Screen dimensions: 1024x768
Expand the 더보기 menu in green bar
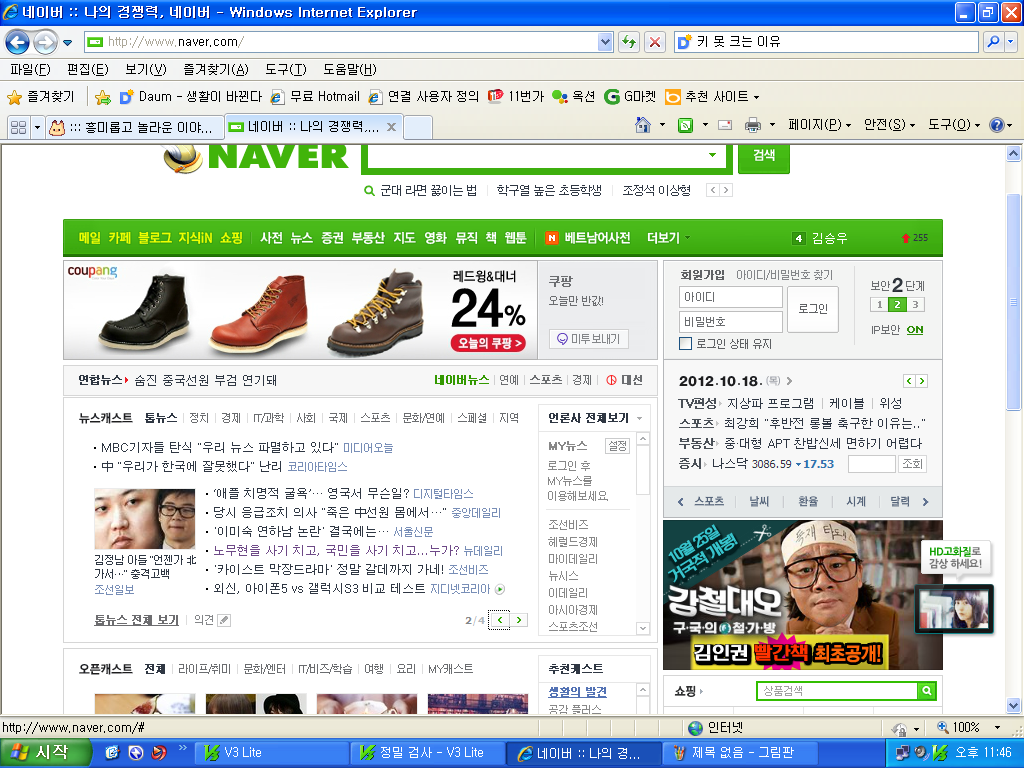[x=667, y=238]
